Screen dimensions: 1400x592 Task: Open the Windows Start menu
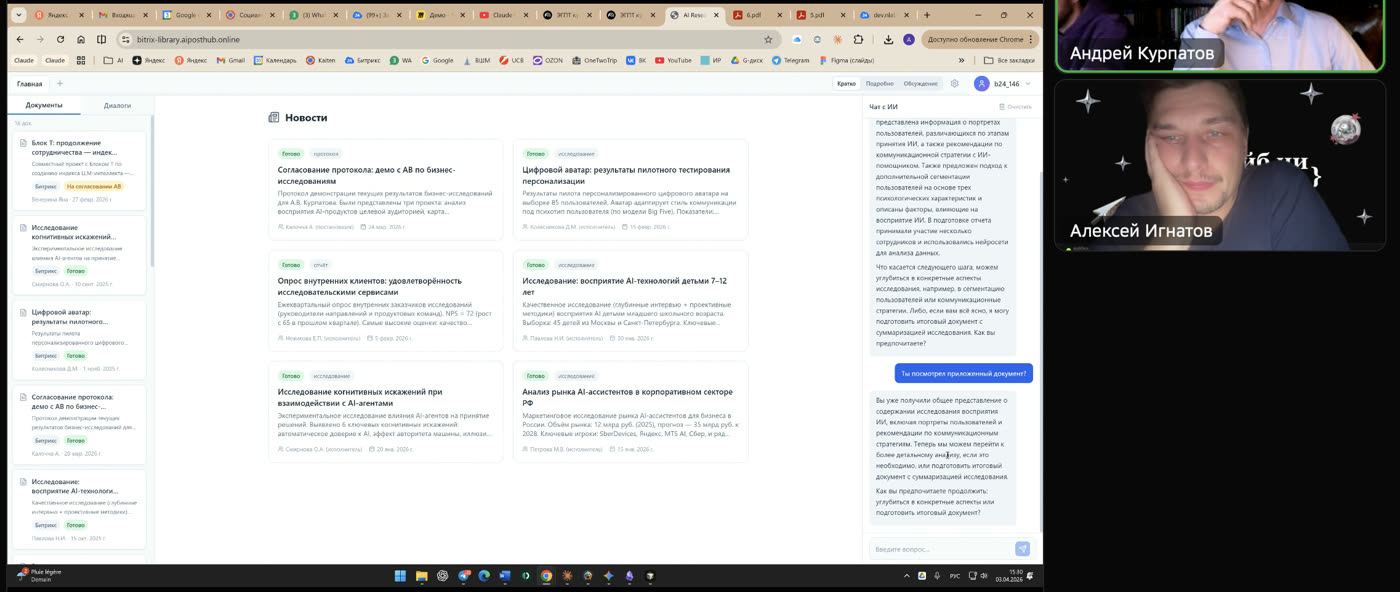click(x=400, y=576)
